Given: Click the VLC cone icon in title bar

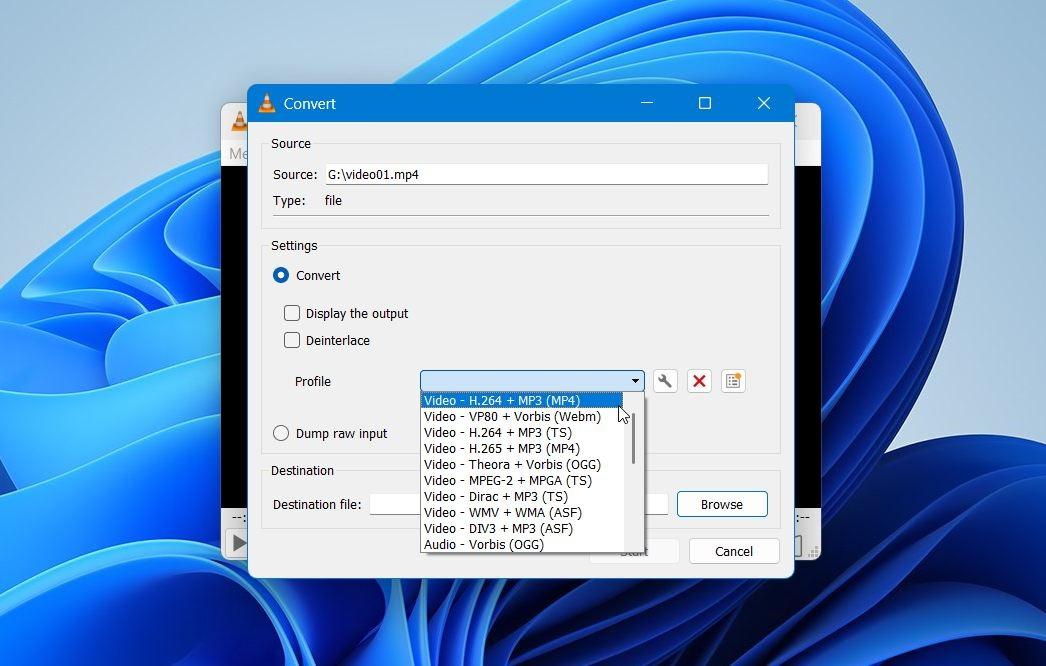Looking at the screenshot, I should point(267,103).
